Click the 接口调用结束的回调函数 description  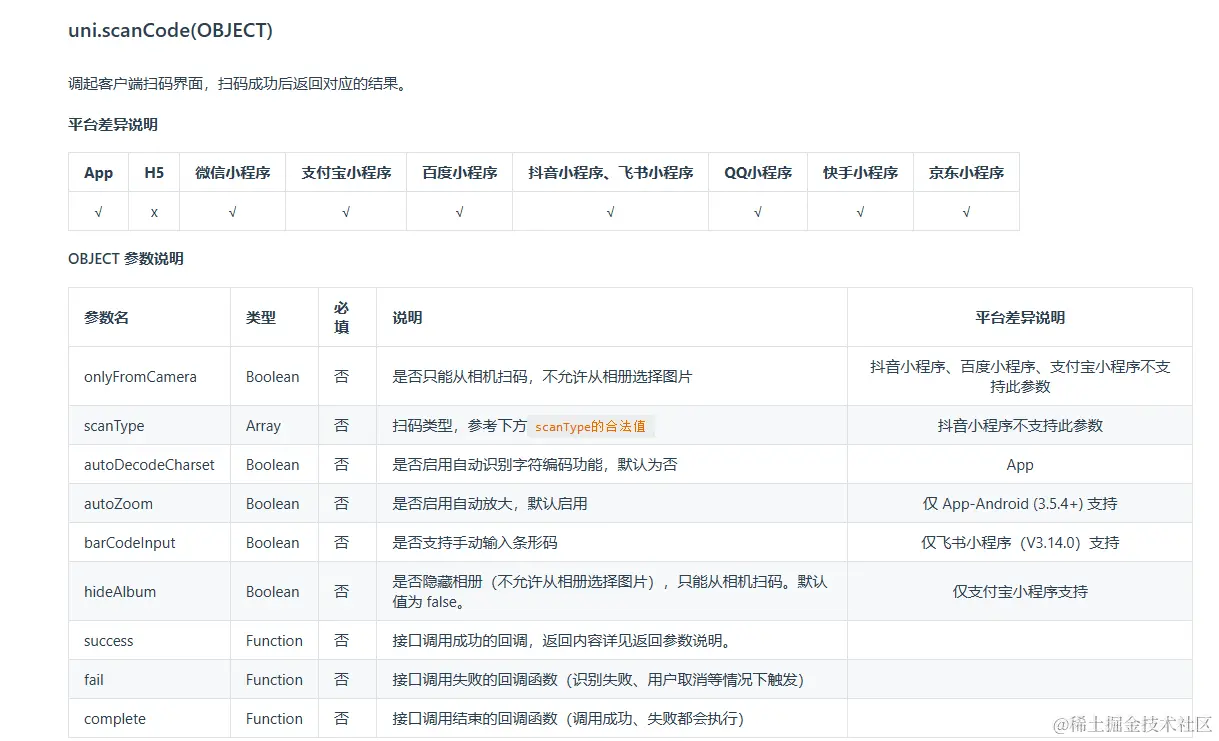pos(568,719)
